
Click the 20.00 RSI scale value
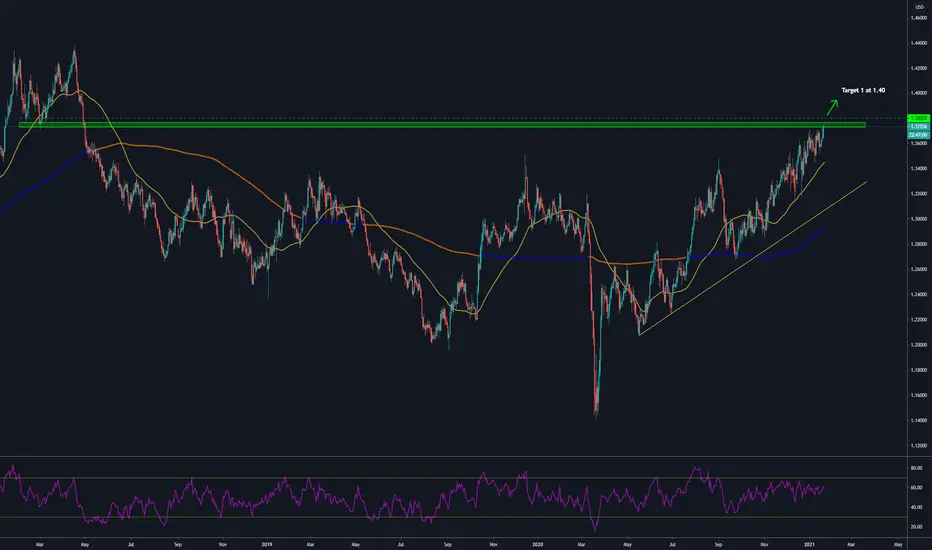[917, 527]
